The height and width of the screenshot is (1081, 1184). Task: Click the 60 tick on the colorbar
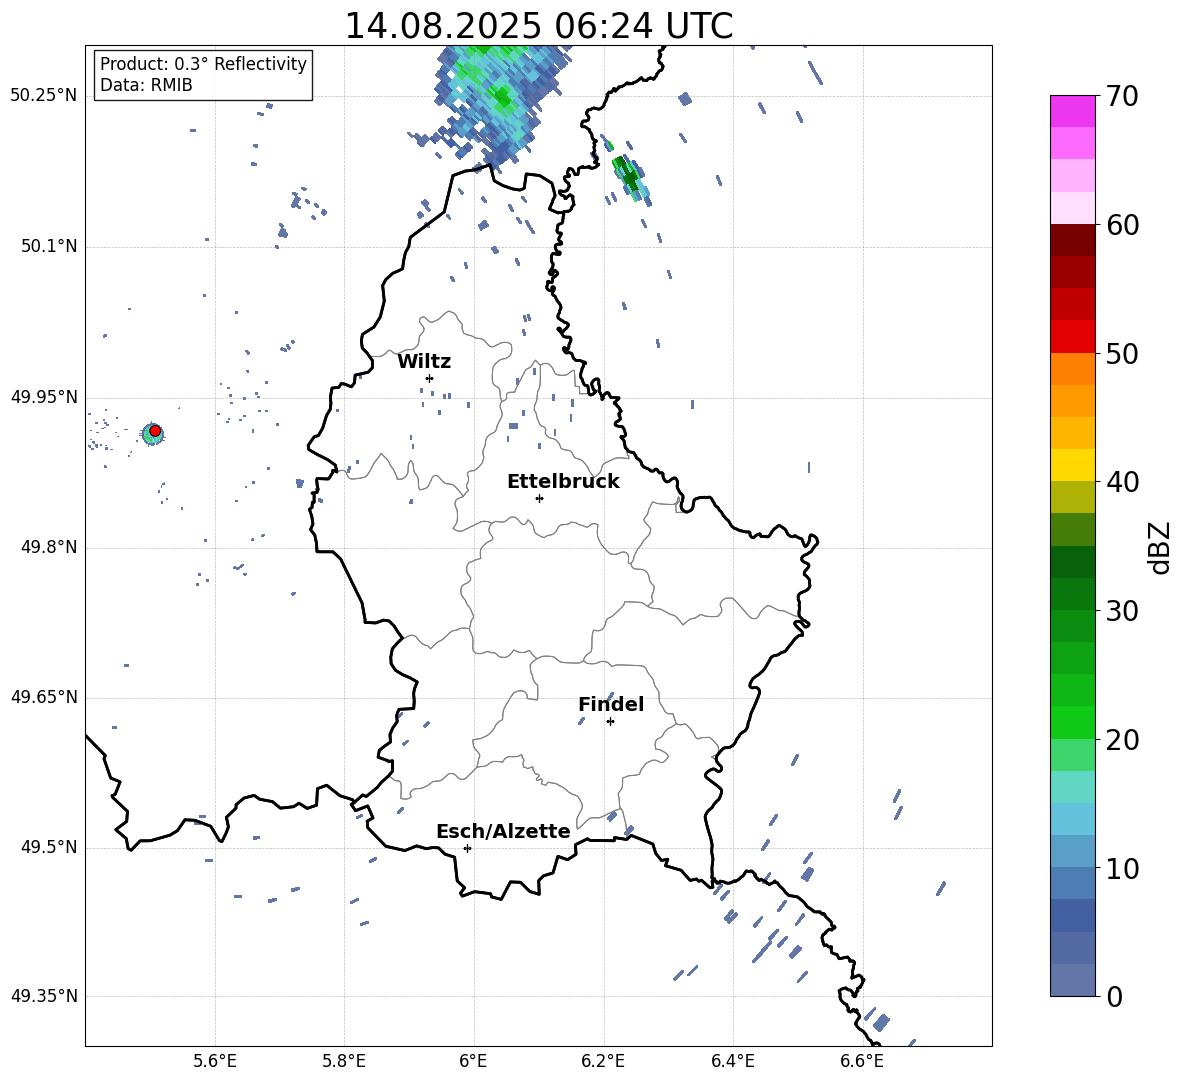(x=1122, y=225)
